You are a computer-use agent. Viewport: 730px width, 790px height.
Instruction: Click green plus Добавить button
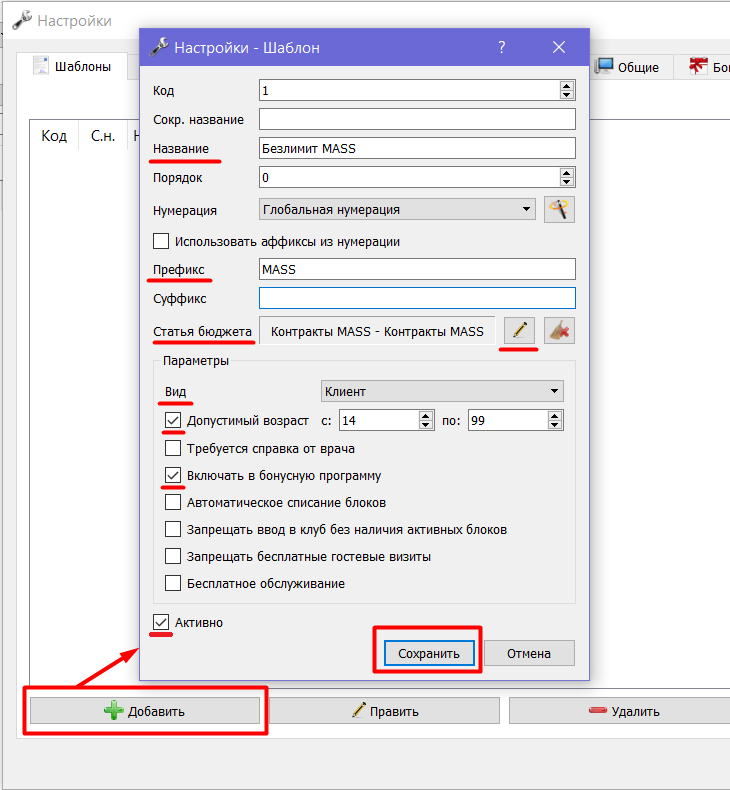[x=145, y=711]
